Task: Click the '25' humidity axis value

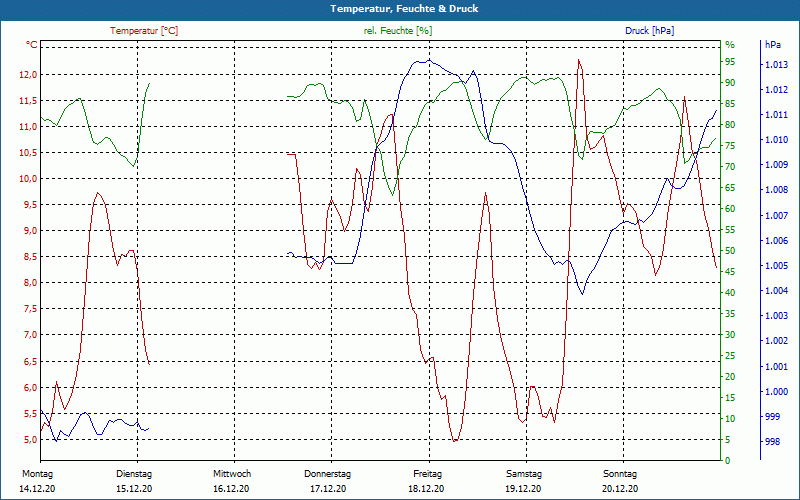Action: pos(731,356)
